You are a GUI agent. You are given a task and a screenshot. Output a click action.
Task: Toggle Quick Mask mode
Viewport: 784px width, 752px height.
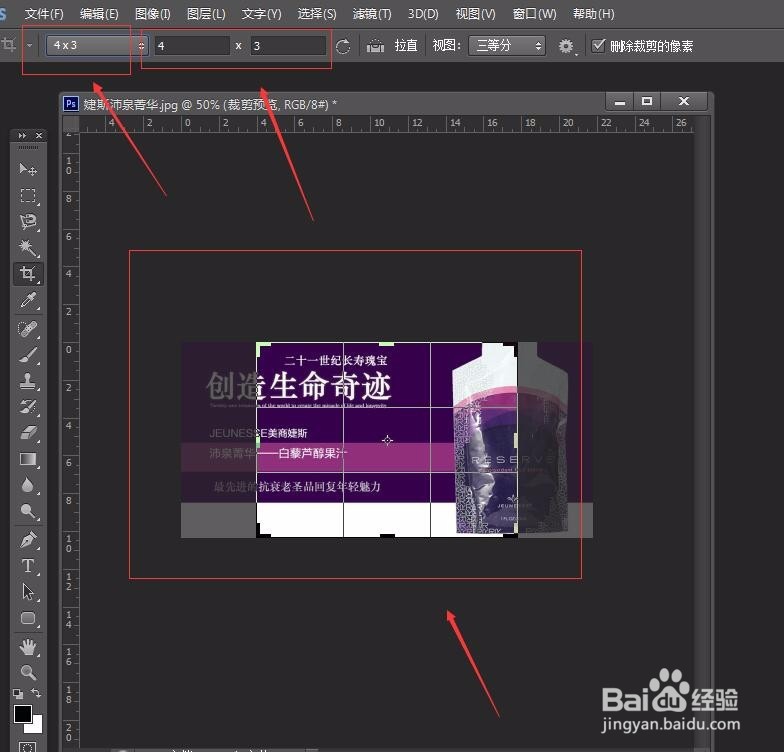pos(28,747)
